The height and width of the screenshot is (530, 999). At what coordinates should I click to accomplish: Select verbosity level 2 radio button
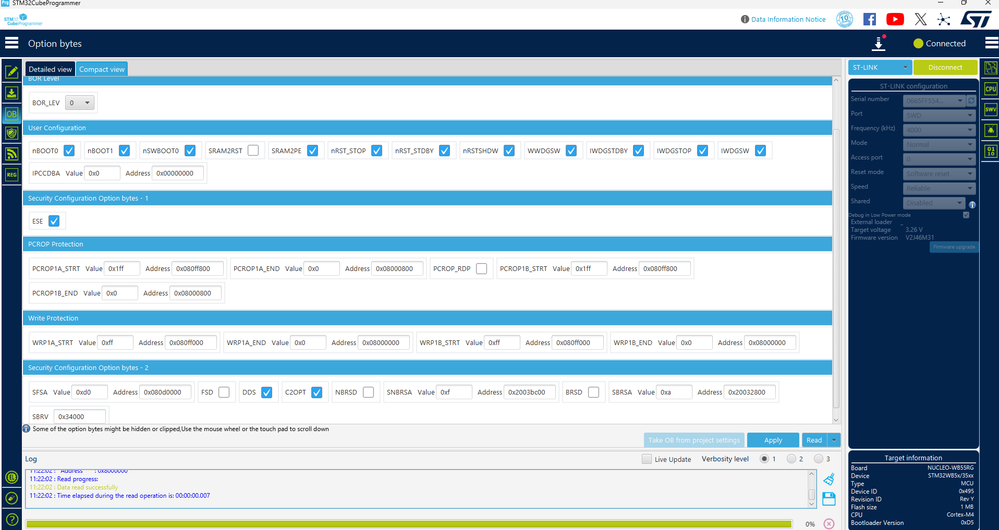pyautogui.click(x=791, y=459)
